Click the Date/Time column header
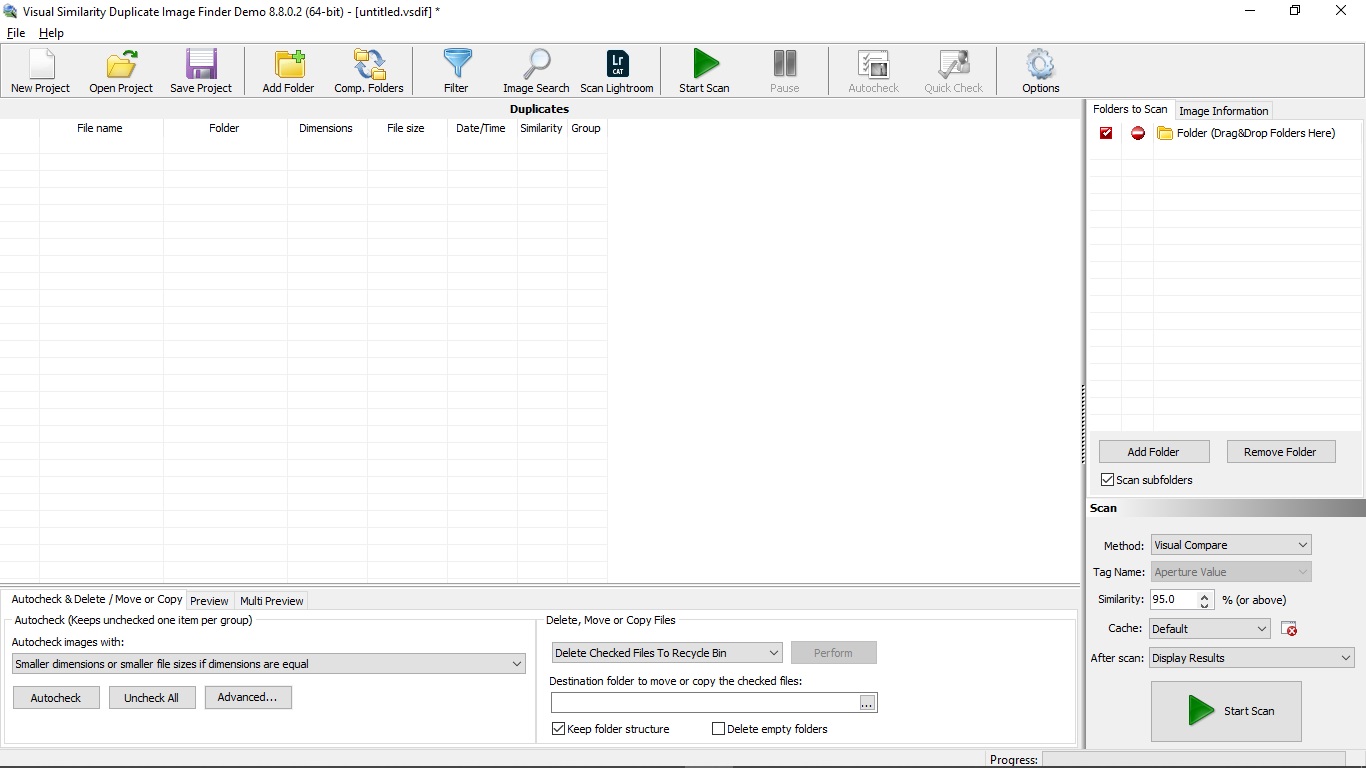 click(x=482, y=128)
